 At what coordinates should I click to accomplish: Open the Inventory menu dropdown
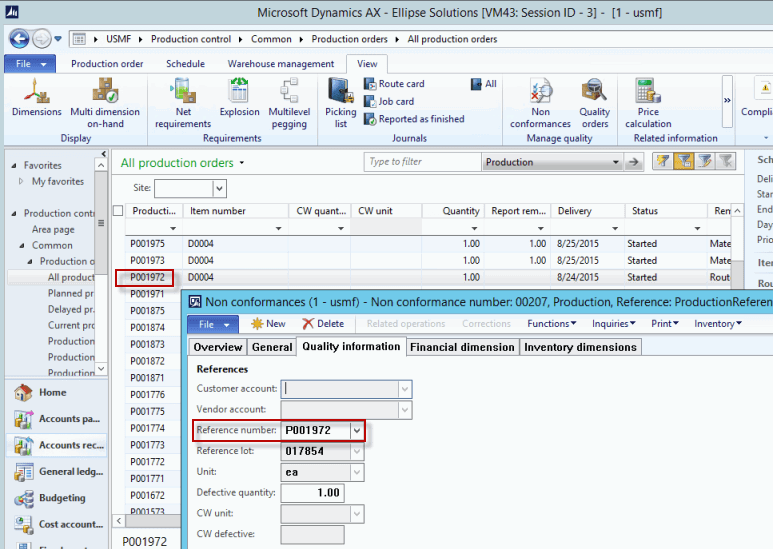click(x=718, y=324)
